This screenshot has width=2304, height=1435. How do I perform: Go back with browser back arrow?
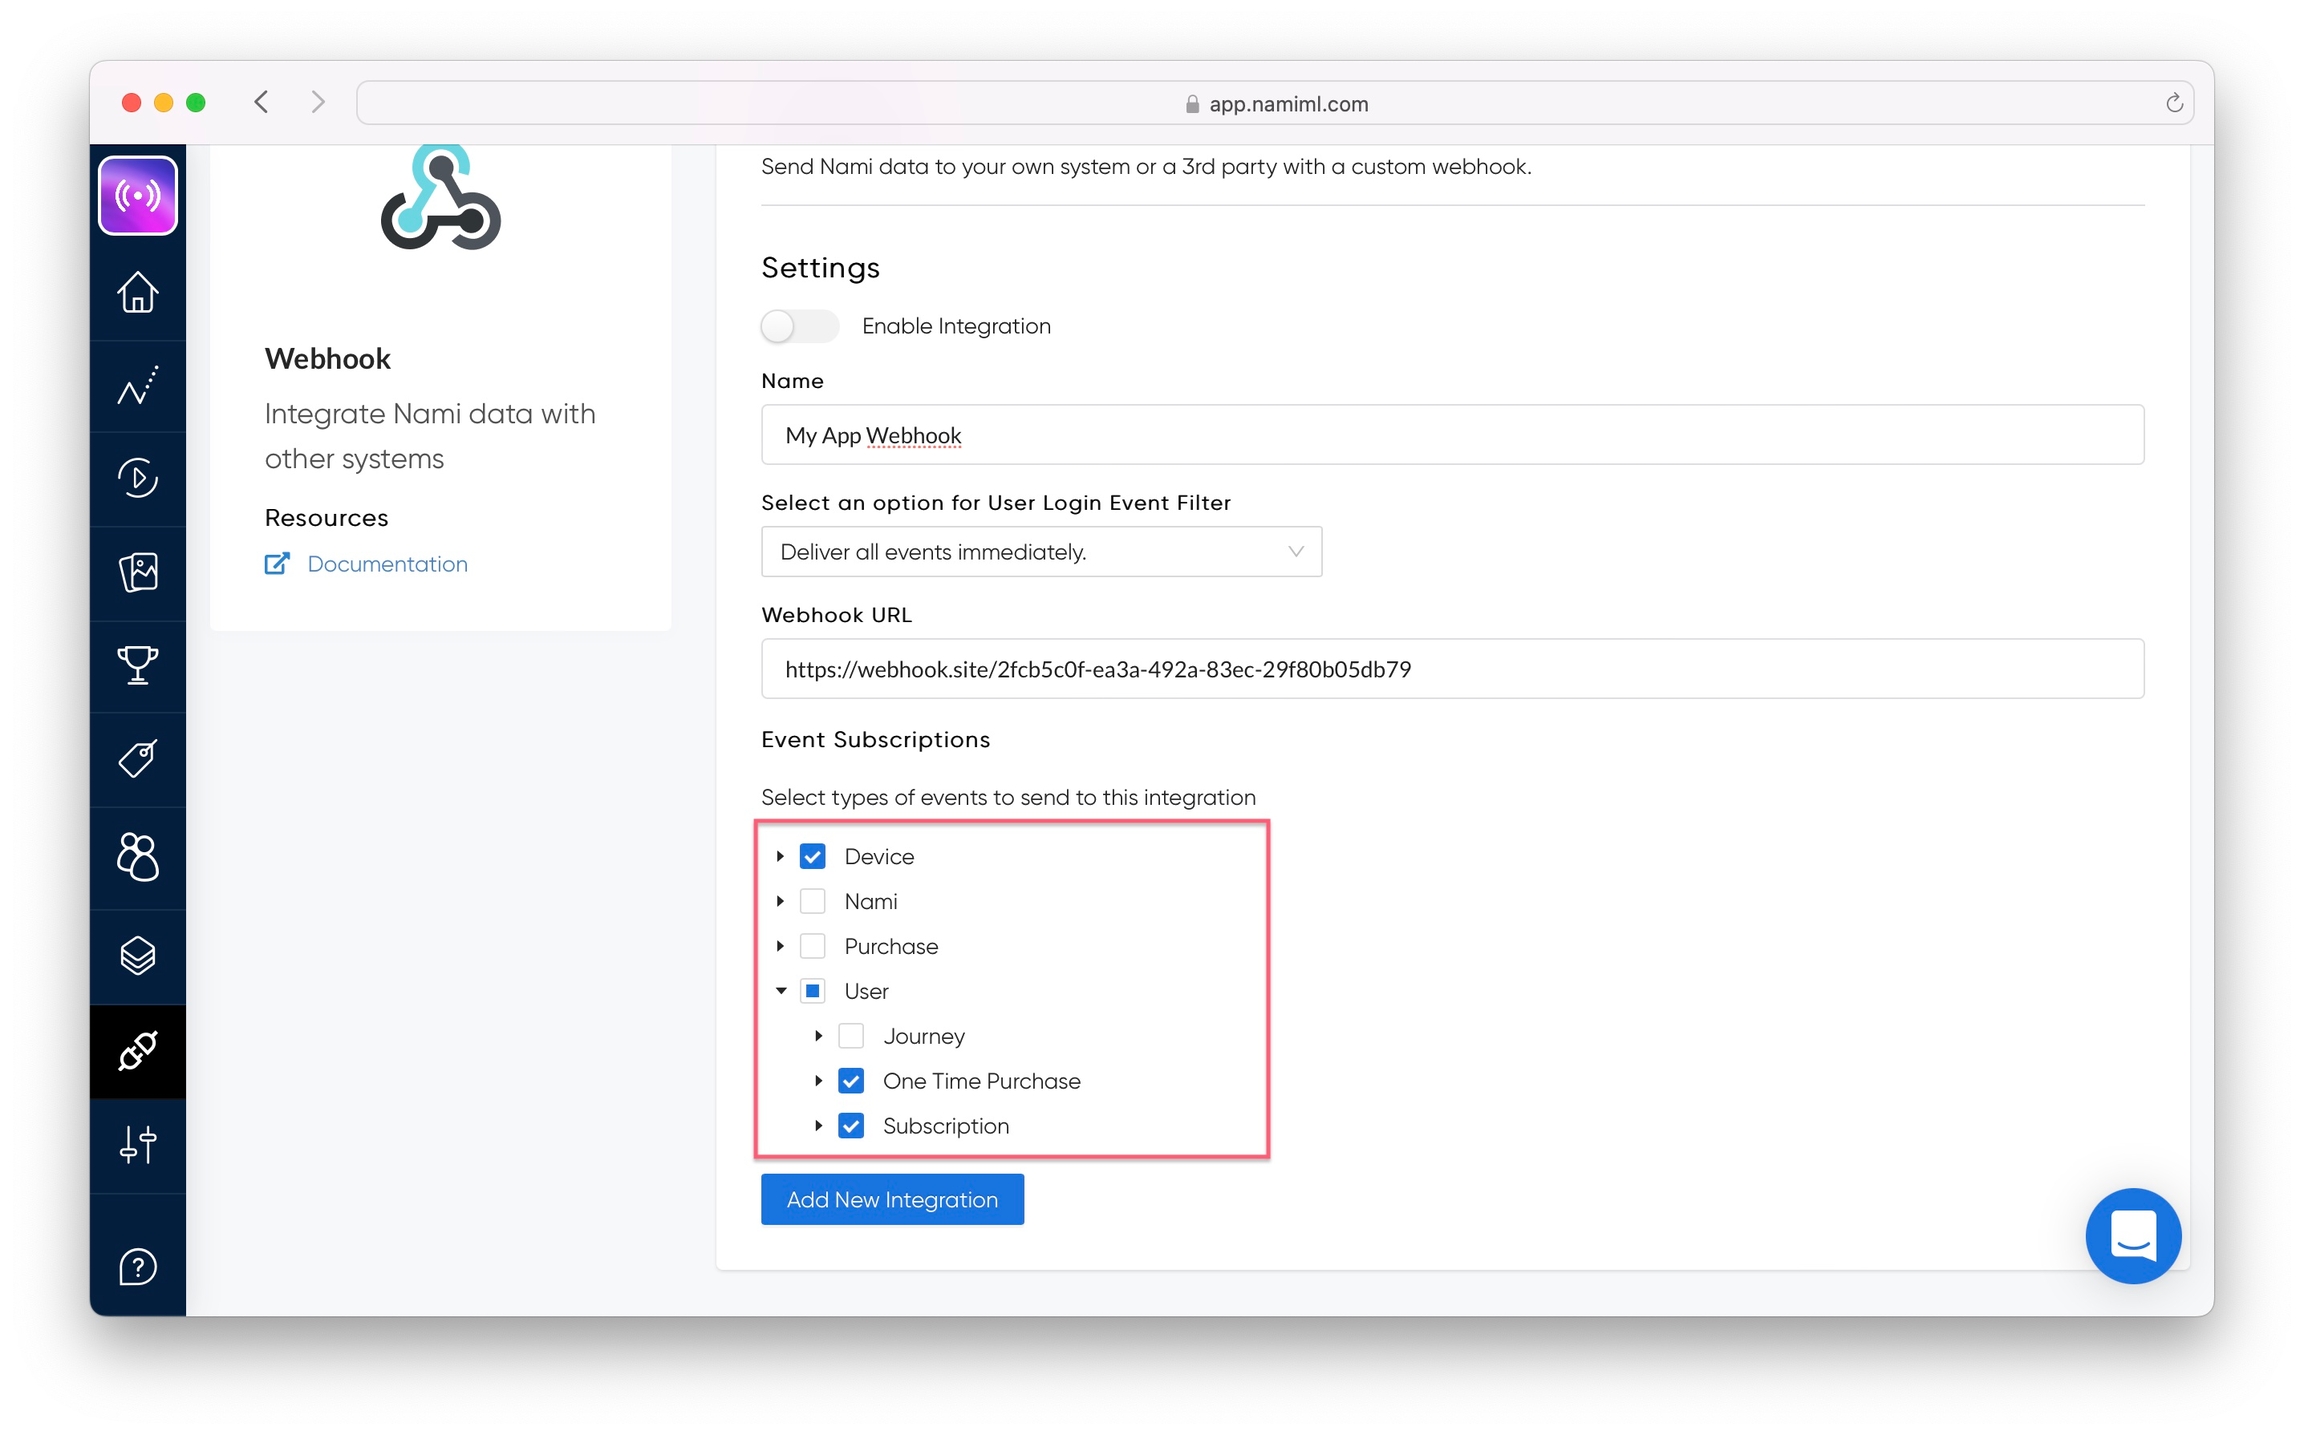[x=261, y=102]
